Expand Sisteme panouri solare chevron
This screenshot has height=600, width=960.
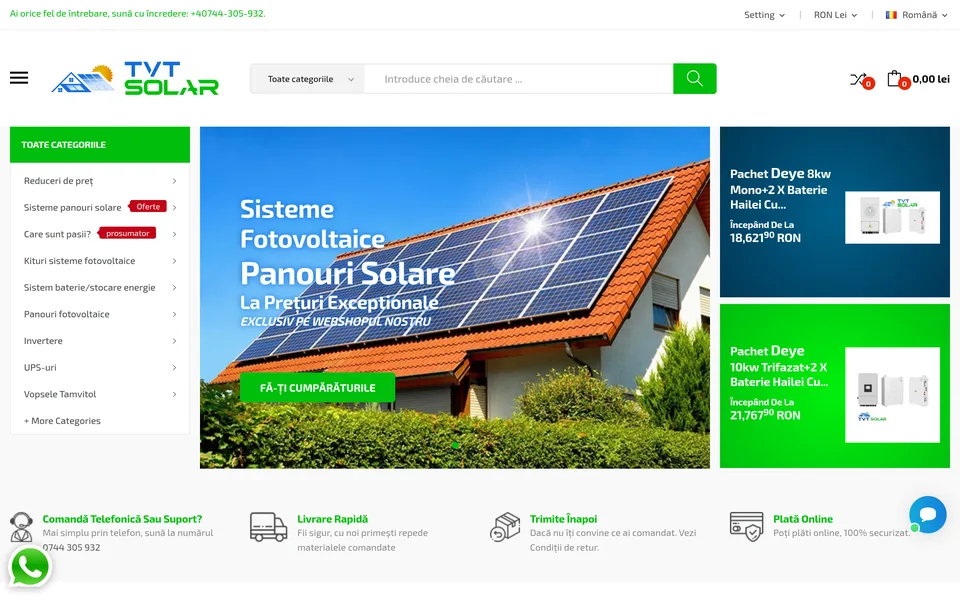[x=174, y=208]
